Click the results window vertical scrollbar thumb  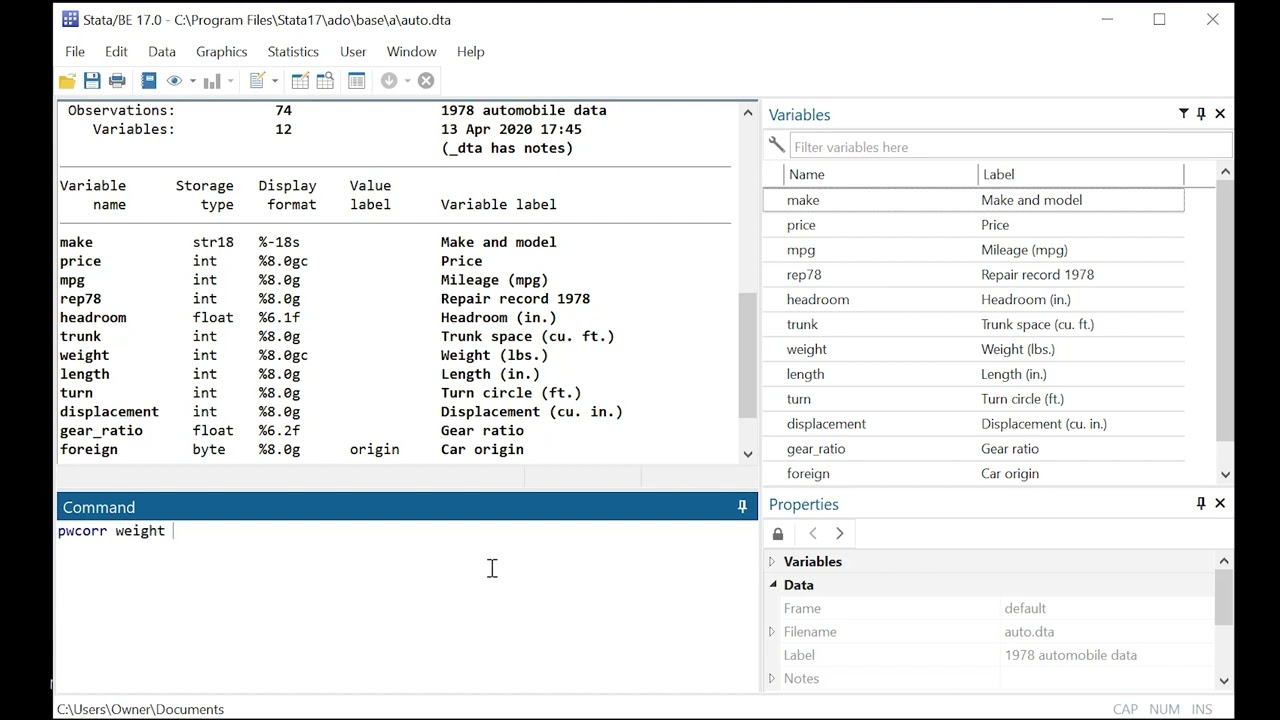point(747,355)
